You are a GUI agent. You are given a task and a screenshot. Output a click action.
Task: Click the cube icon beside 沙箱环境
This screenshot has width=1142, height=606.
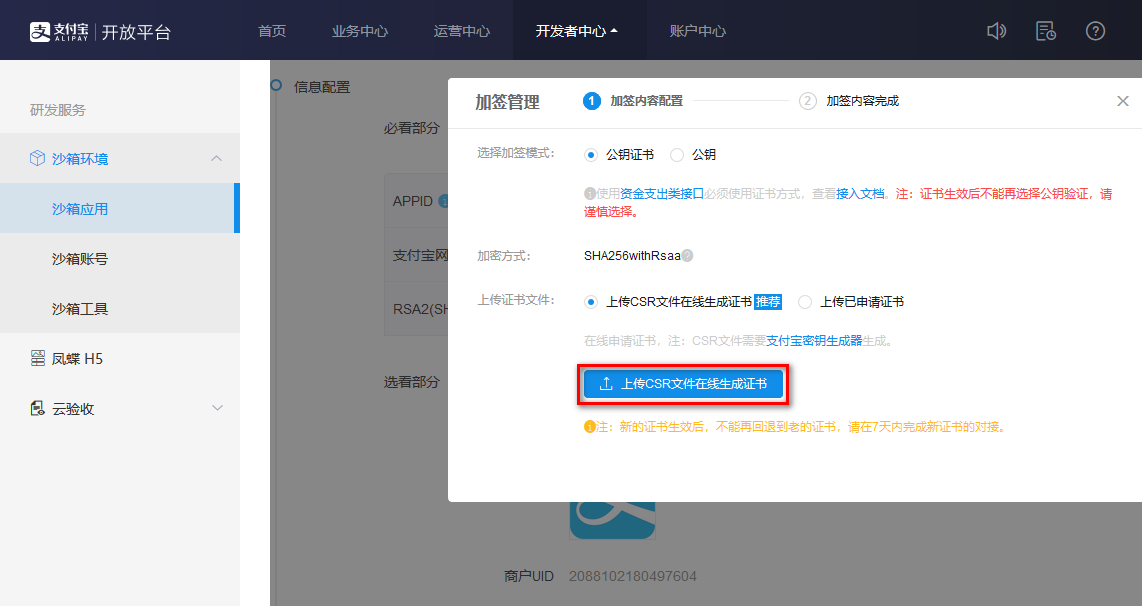(37, 158)
